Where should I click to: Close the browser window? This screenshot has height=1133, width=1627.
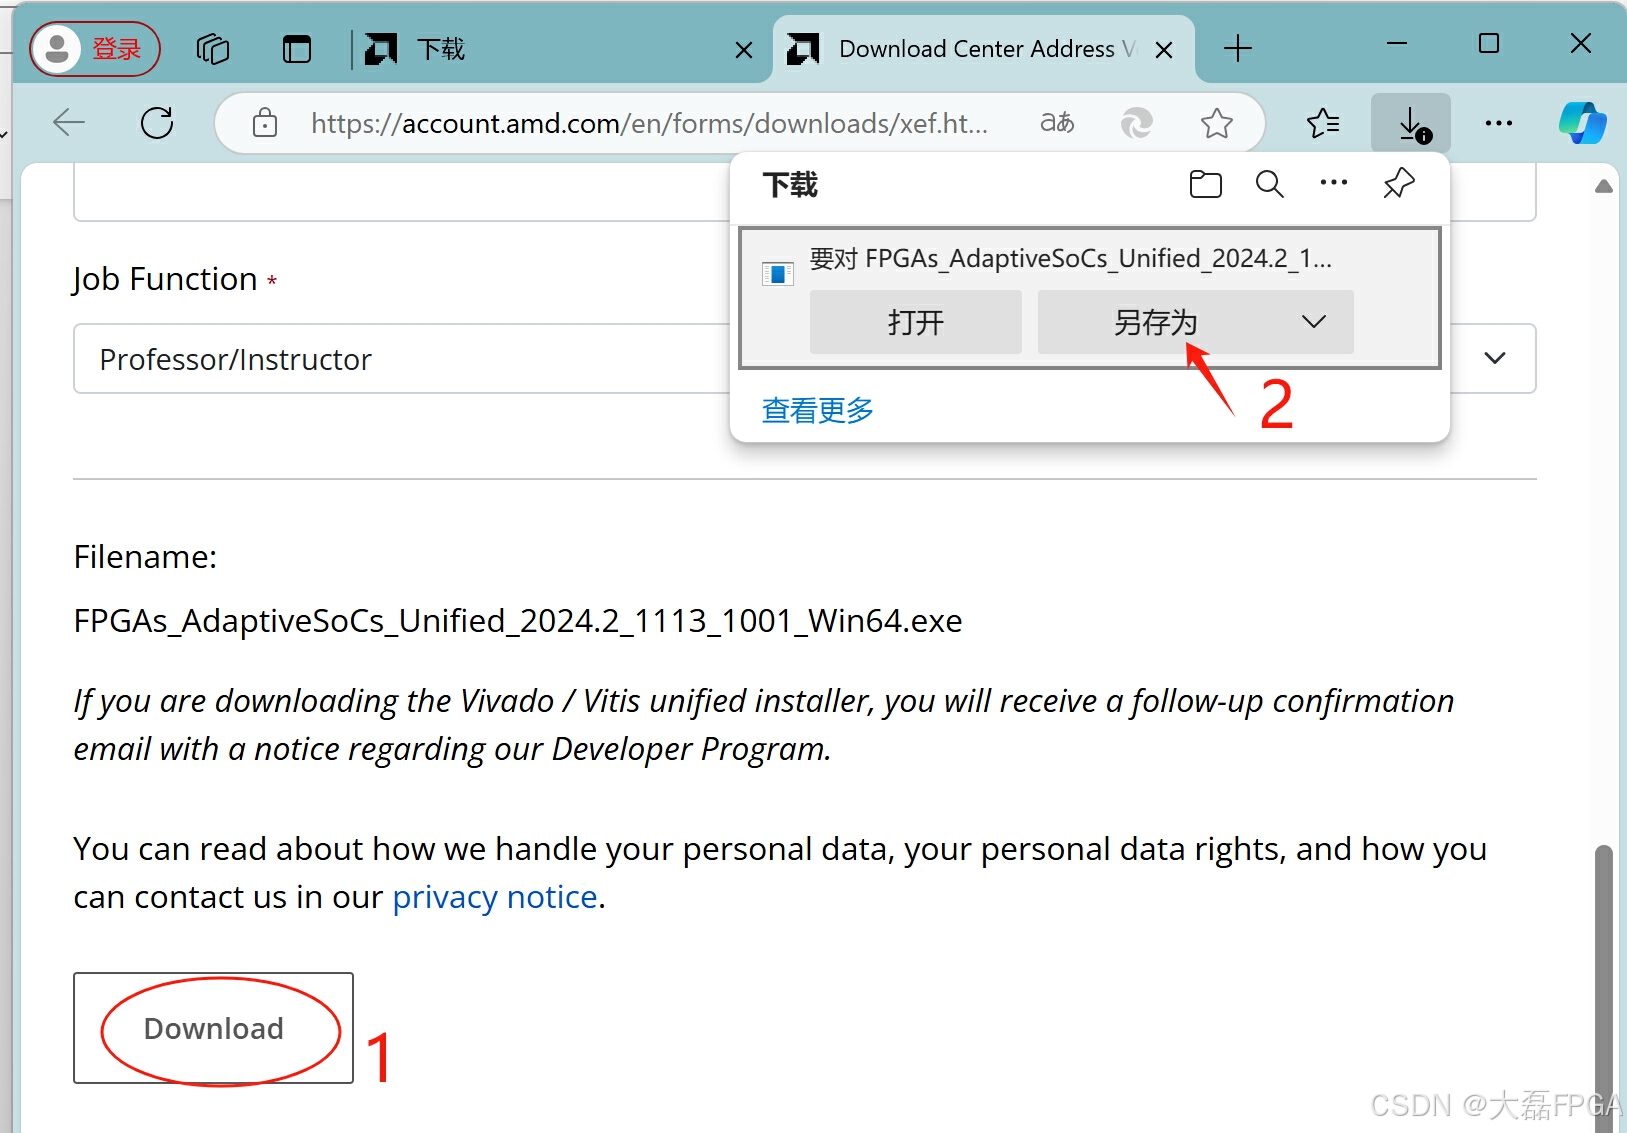coord(1581,44)
